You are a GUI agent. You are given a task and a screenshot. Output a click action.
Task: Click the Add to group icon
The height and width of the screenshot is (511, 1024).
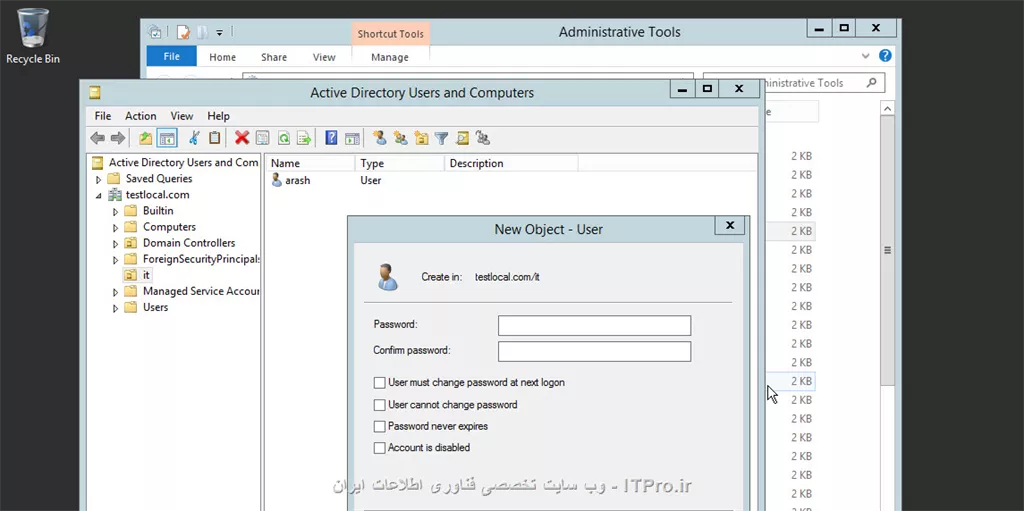click(x=483, y=138)
